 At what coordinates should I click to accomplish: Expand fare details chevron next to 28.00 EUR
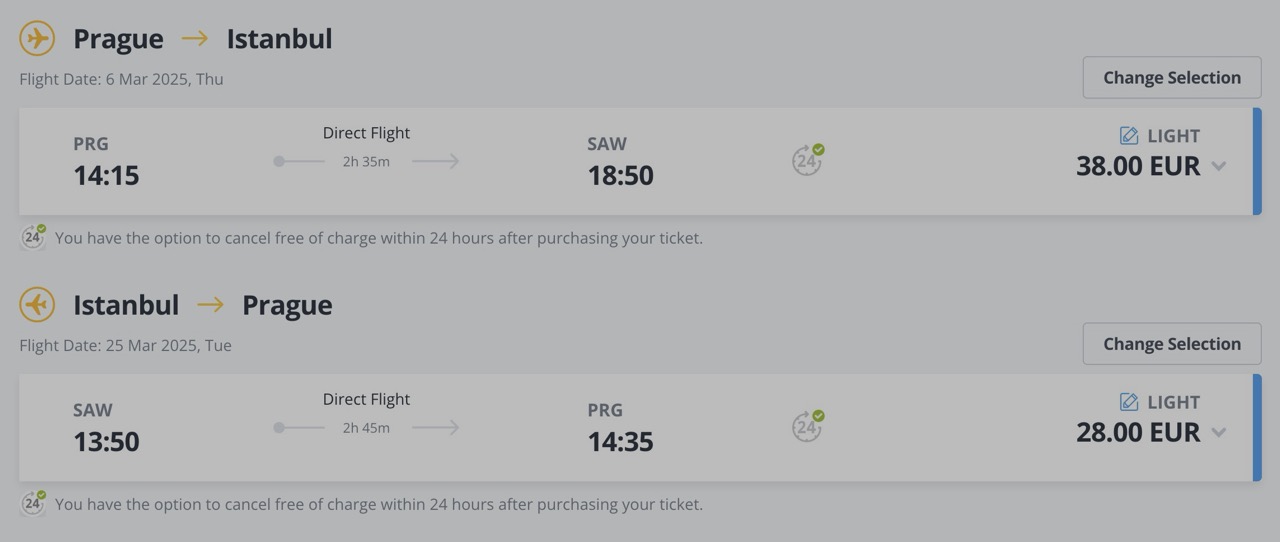[x=1218, y=432]
